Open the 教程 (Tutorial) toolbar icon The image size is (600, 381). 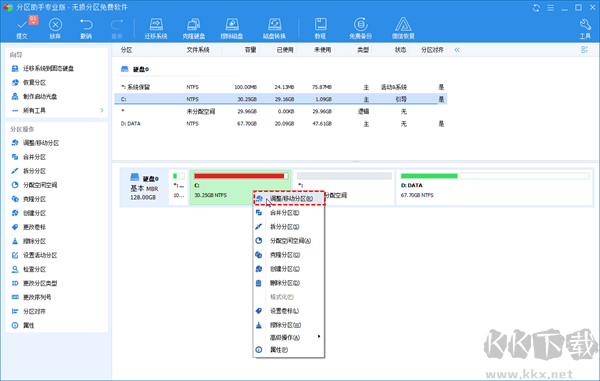pyautogui.click(x=320, y=28)
